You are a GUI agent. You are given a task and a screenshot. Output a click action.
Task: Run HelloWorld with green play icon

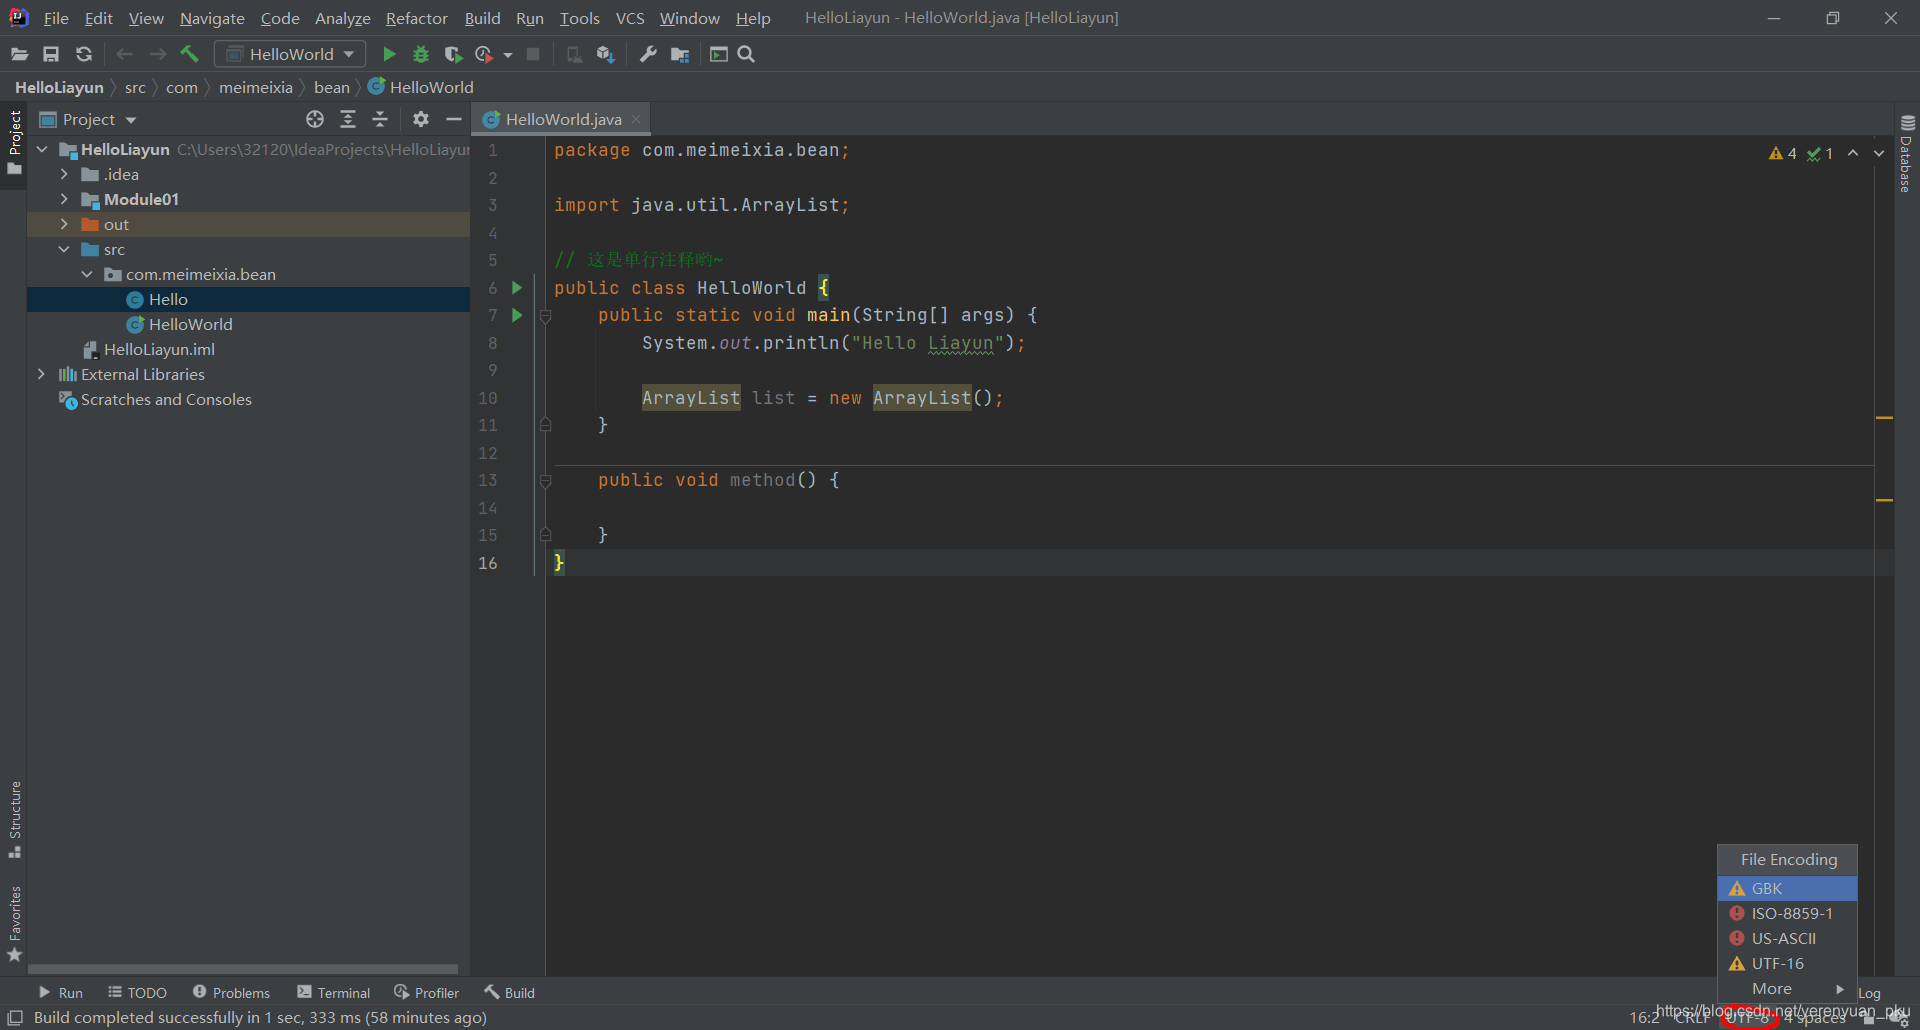point(389,54)
